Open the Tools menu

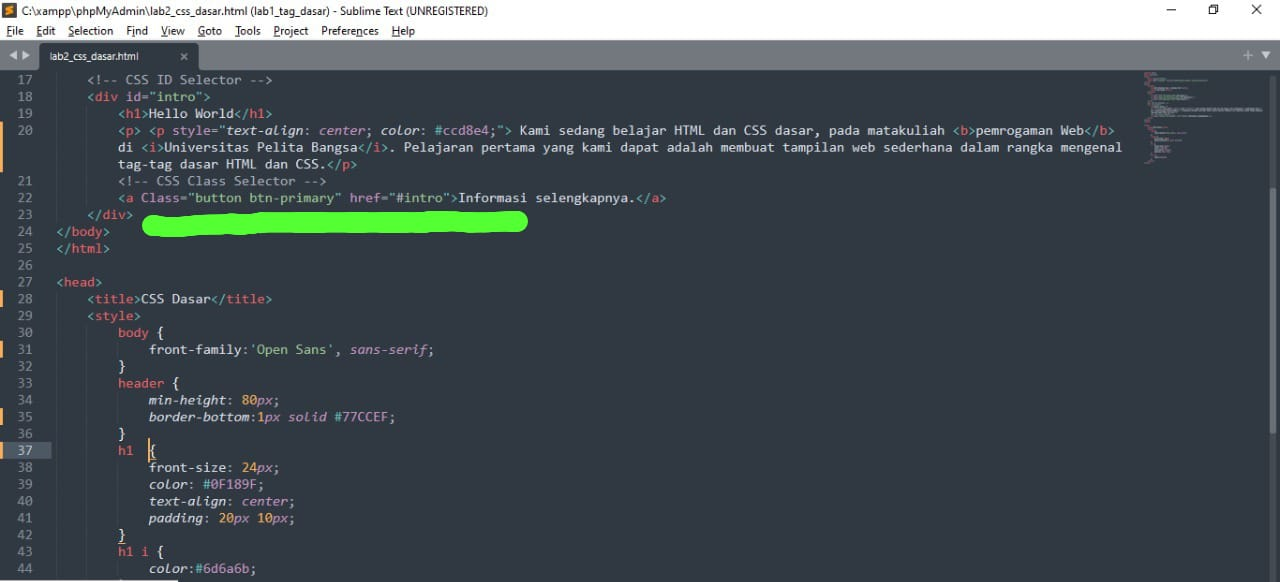247,31
